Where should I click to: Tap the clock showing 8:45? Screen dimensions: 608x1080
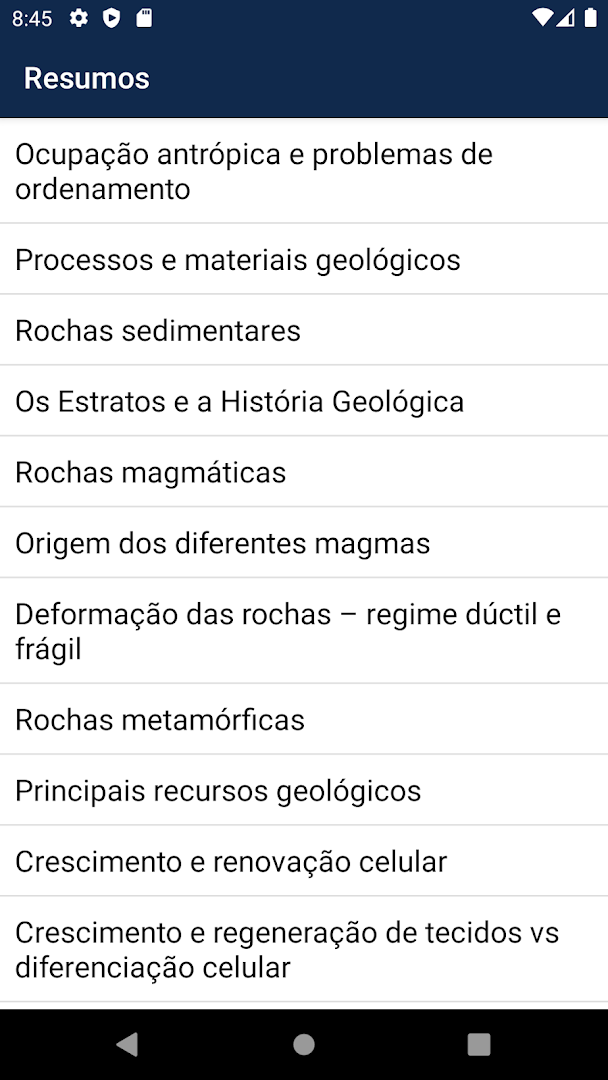click(x=31, y=17)
